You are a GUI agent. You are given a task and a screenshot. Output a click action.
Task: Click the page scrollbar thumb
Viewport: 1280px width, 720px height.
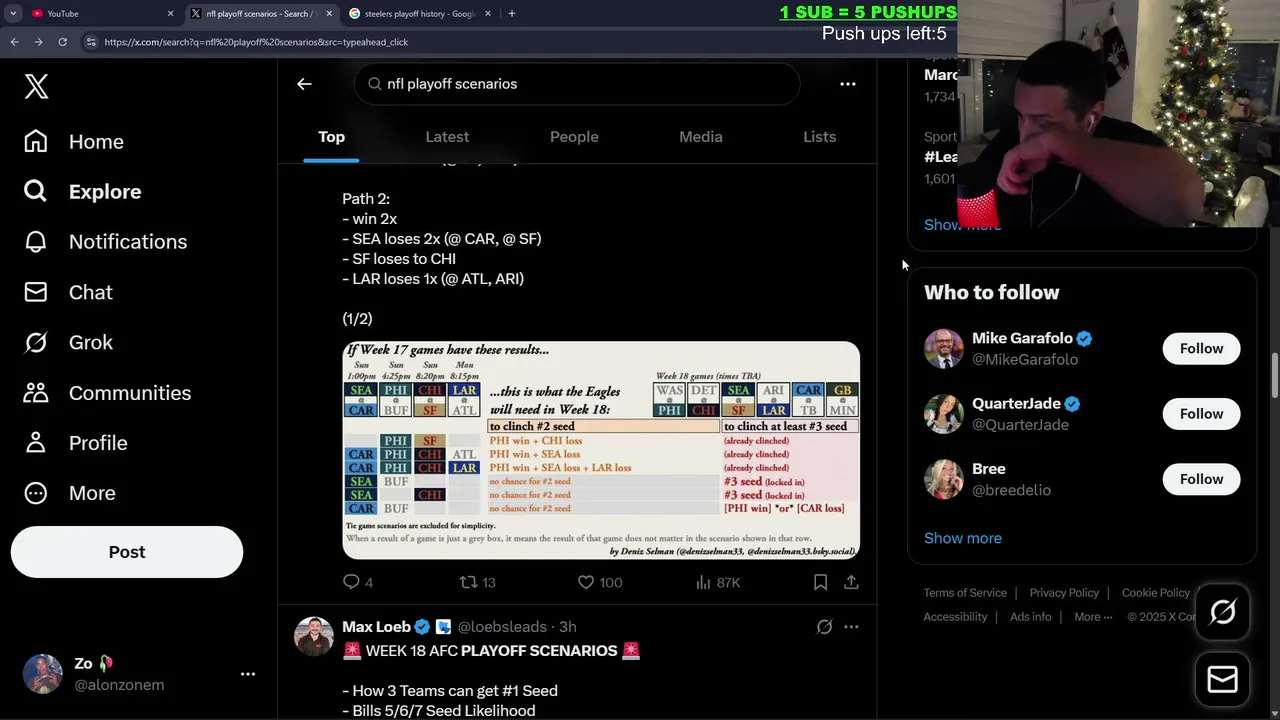(x=1275, y=375)
